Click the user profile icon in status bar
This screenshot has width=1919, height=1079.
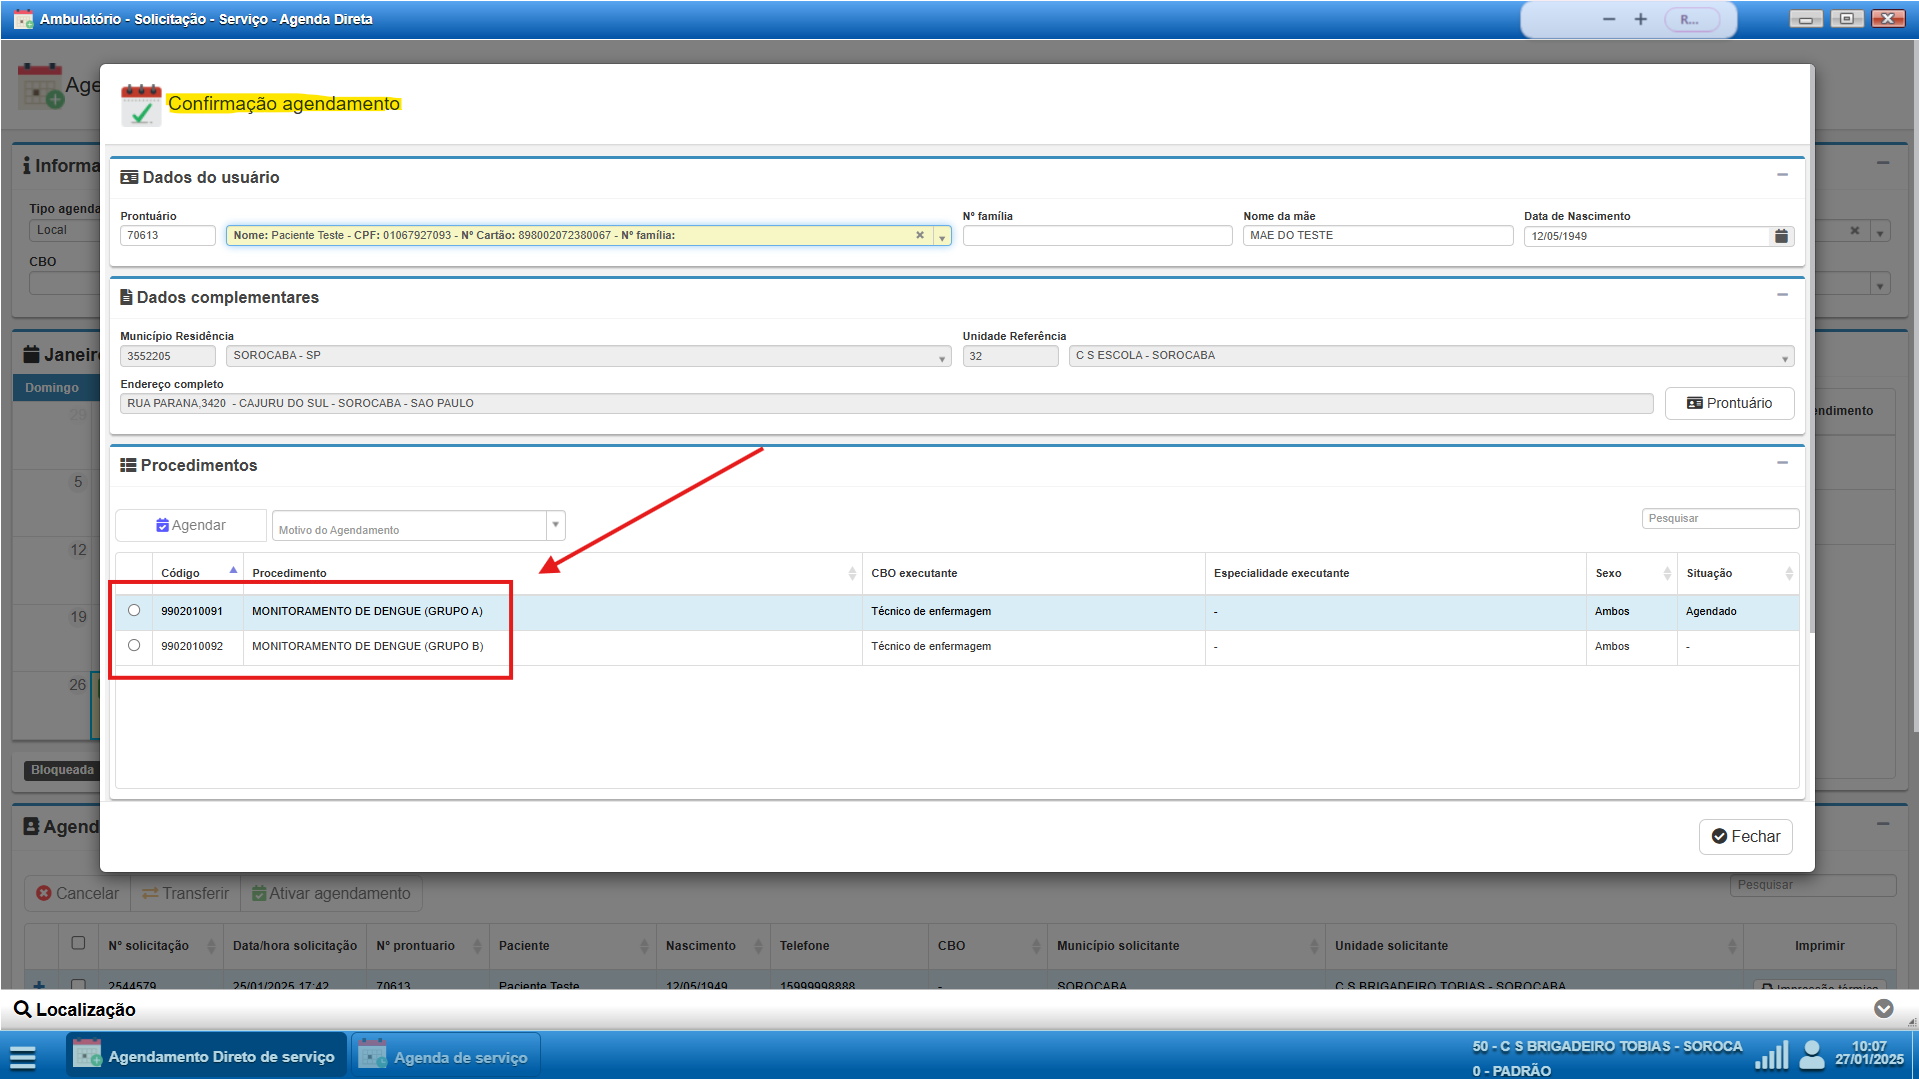point(1811,1056)
